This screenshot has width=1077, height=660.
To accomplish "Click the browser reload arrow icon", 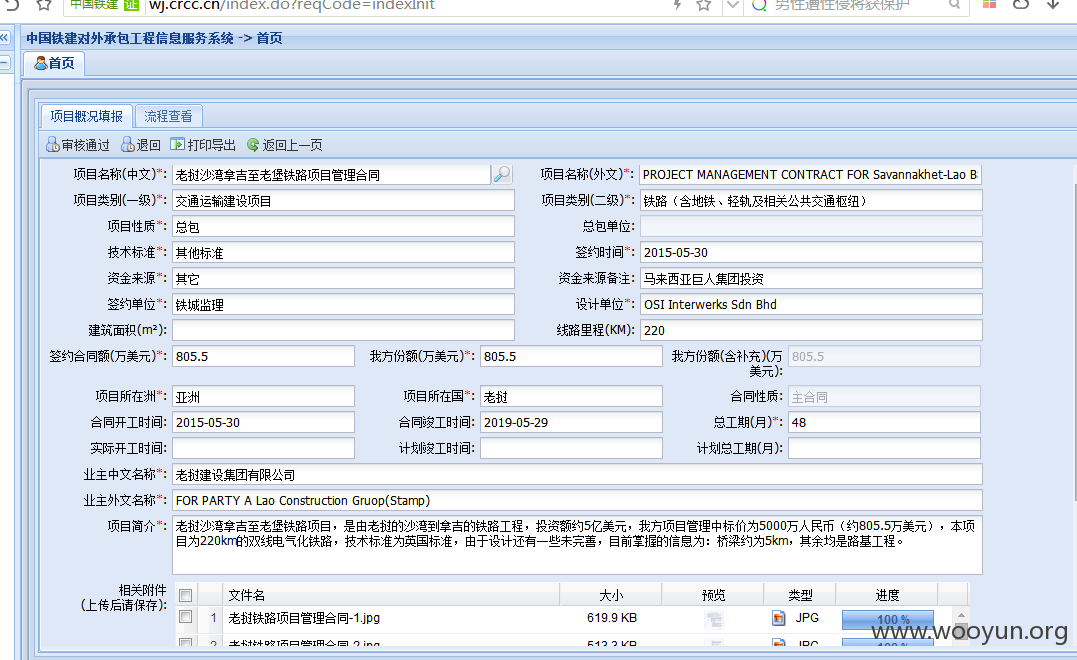I will pos(12,5).
